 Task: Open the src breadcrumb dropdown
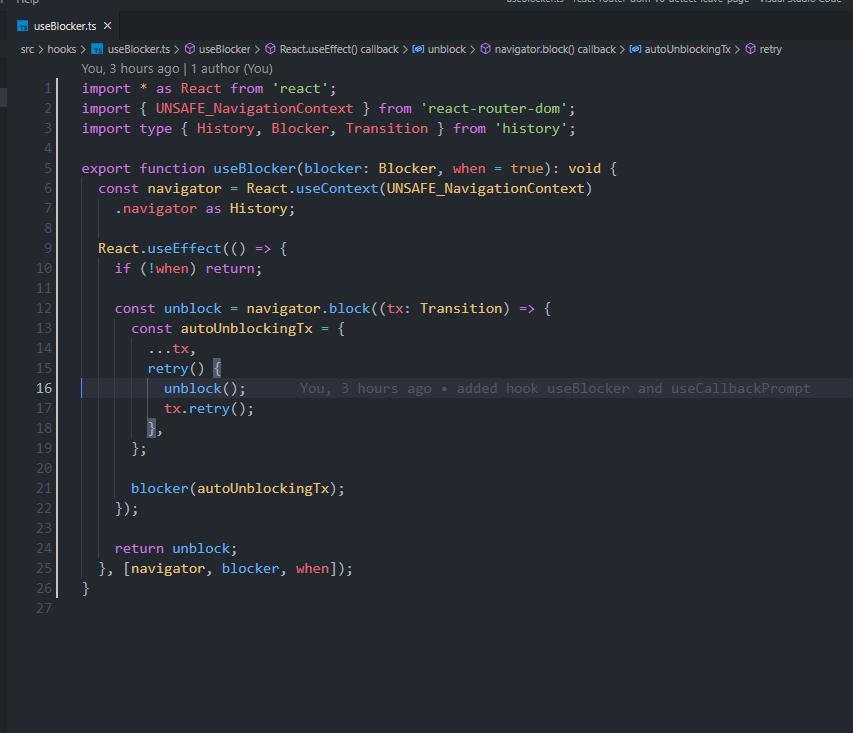(27, 48)
